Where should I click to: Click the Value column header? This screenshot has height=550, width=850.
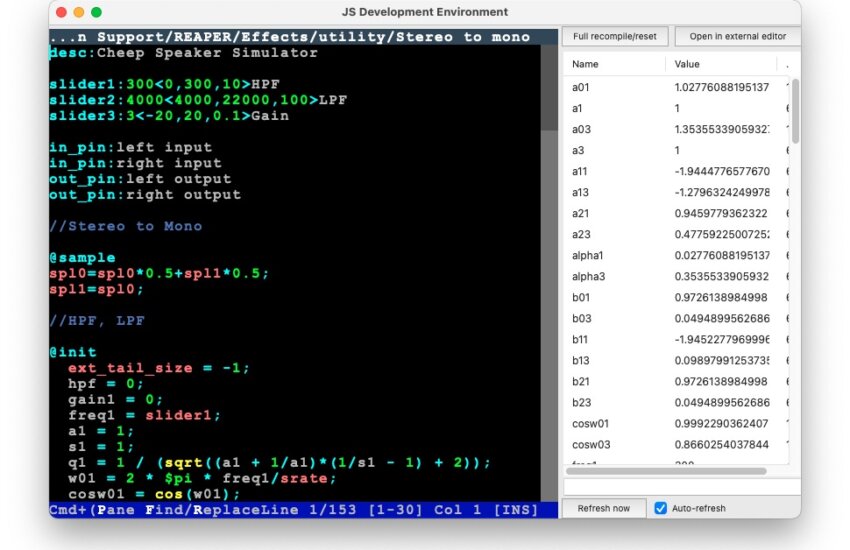[720, 64]
